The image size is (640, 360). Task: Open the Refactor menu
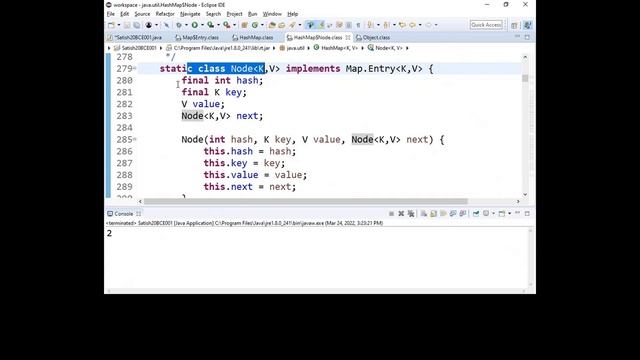click(165, 14)
